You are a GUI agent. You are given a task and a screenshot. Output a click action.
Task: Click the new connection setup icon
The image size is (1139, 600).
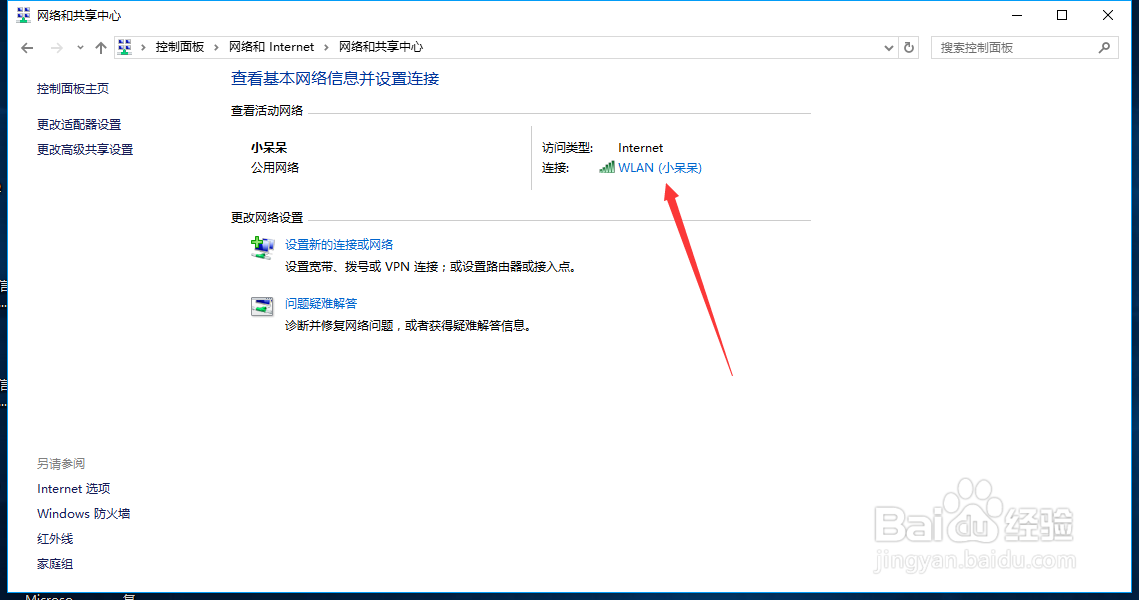262,248
